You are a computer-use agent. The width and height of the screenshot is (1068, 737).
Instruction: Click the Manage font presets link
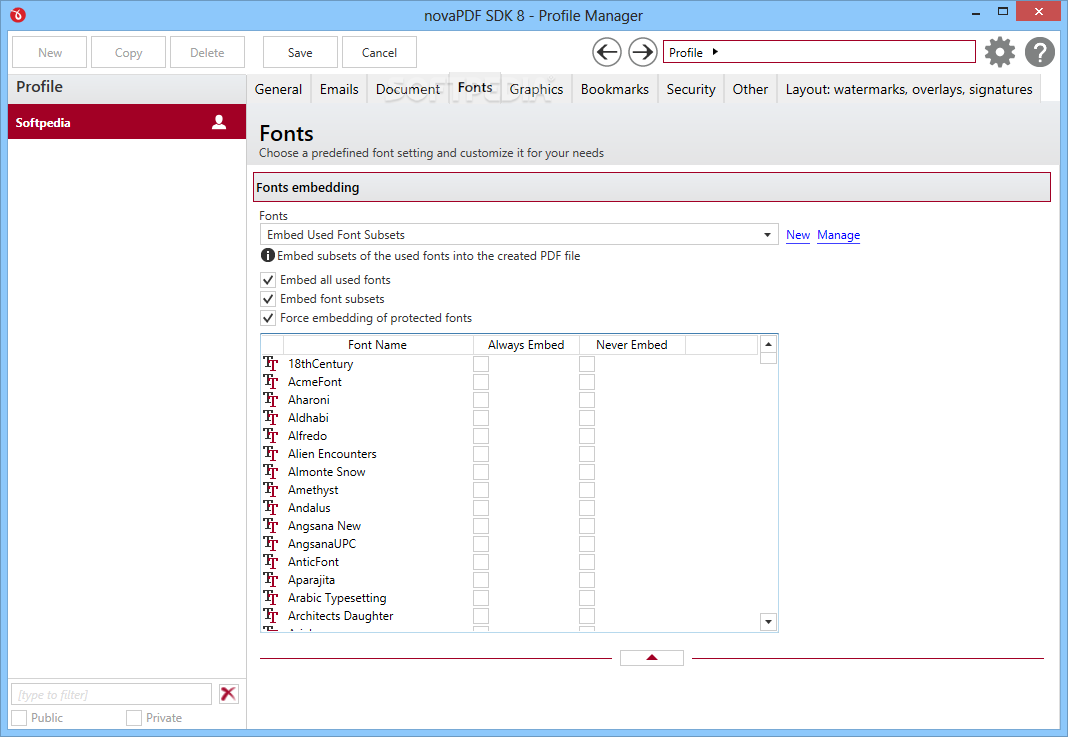tap(838, 235)
